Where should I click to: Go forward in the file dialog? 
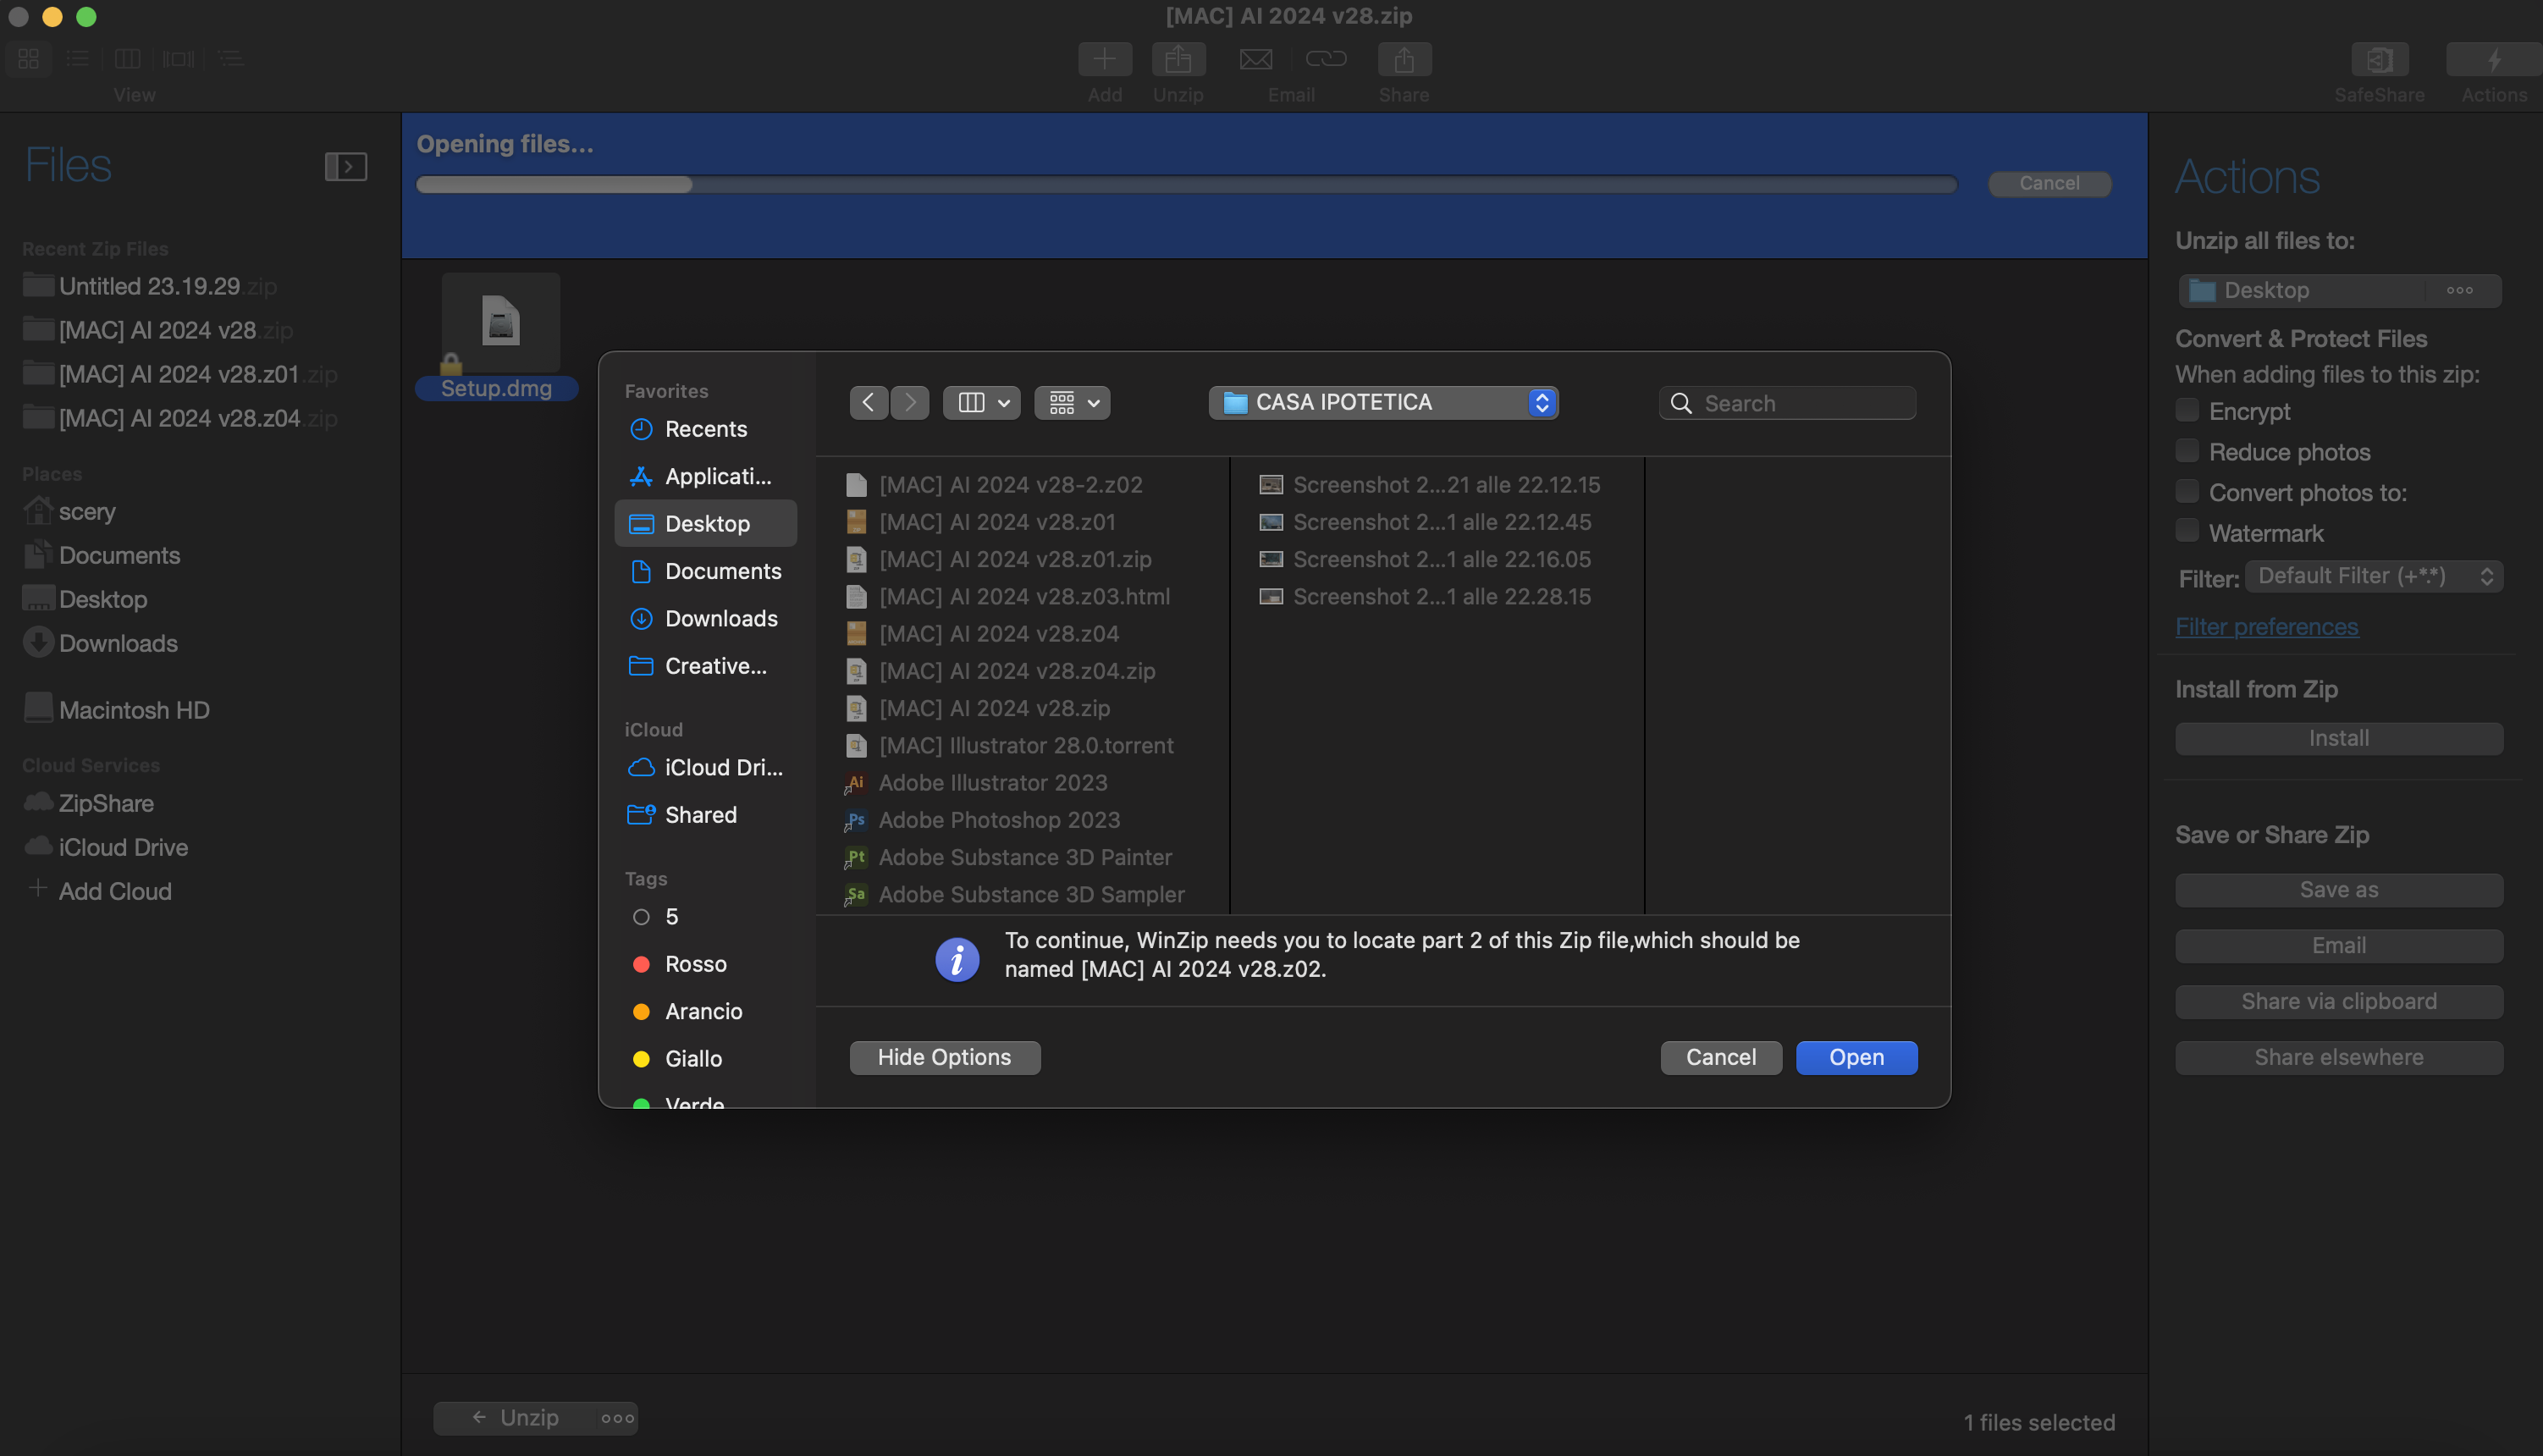point(909,403)
